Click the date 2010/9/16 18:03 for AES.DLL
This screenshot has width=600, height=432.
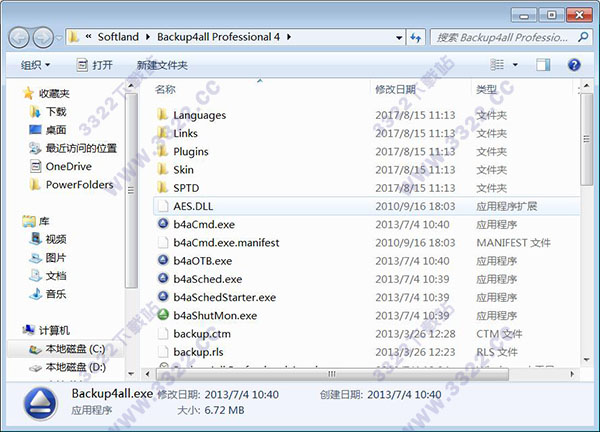click(415, 206)
